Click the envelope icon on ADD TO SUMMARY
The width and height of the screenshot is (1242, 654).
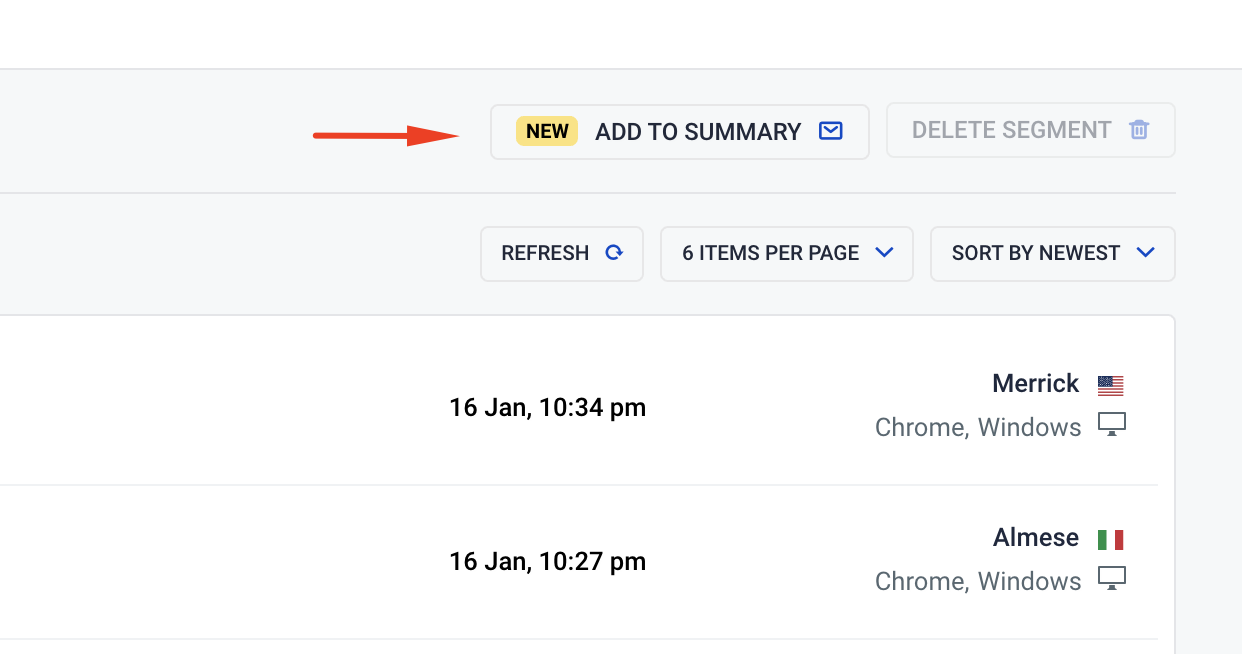(x=830, y=131)
